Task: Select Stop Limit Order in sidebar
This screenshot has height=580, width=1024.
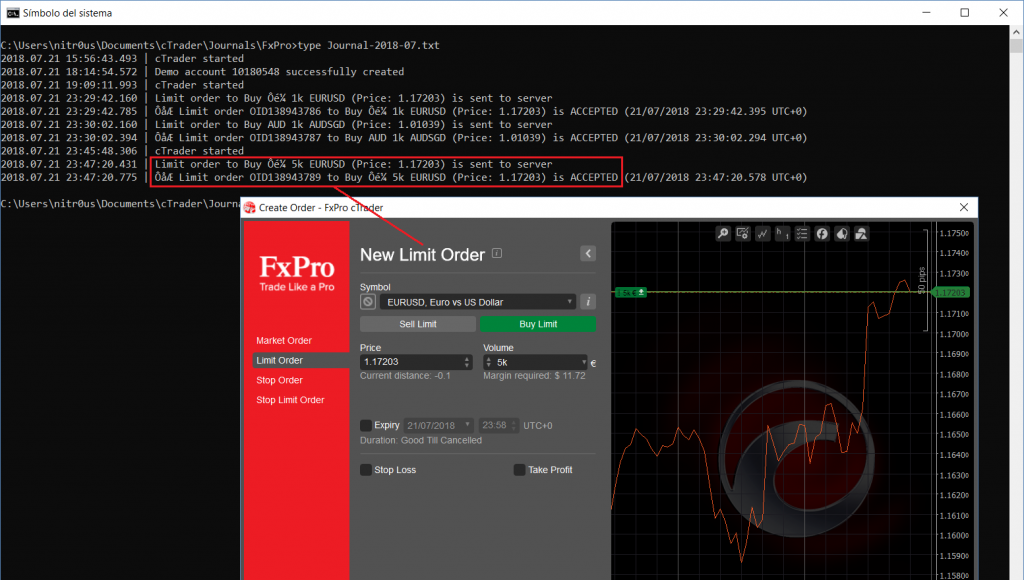Action: point(290,400)
